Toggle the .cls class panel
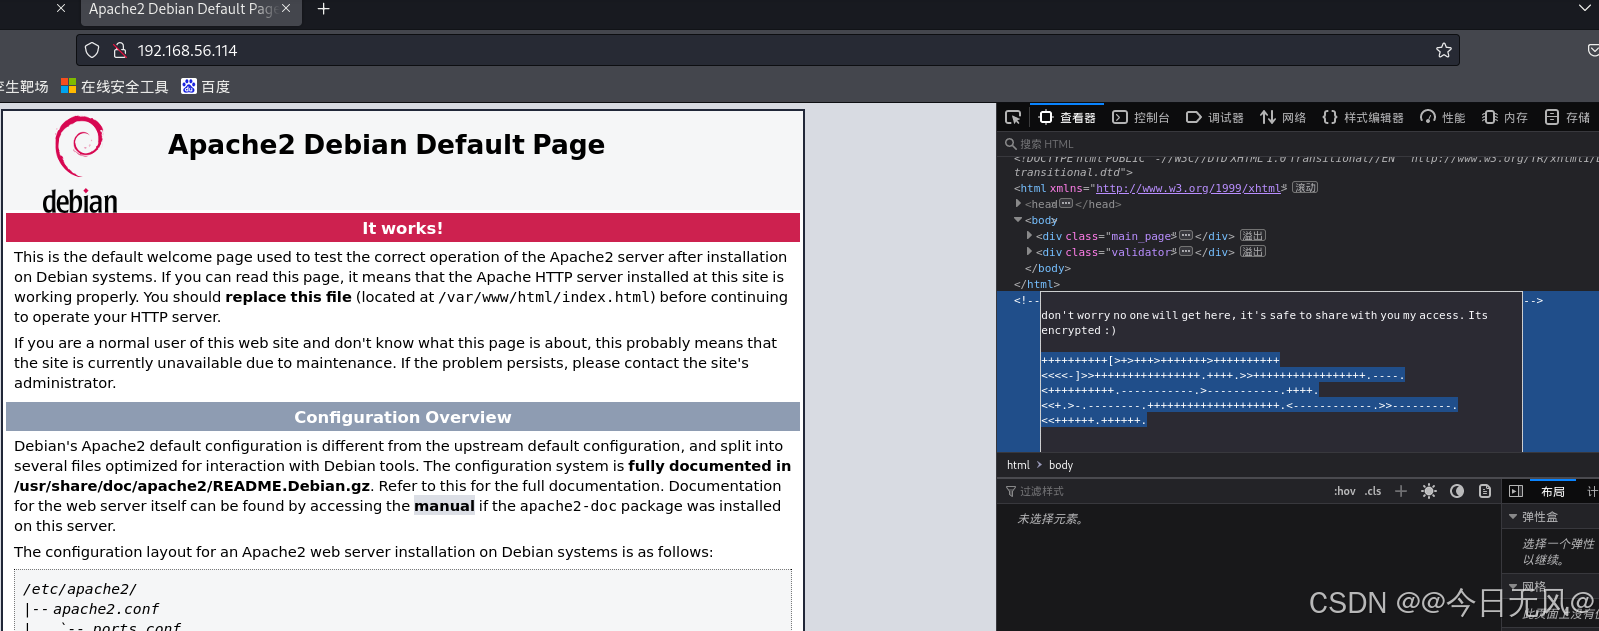This screenshot has width=1599, height=631. click(x=1373, y=491)
